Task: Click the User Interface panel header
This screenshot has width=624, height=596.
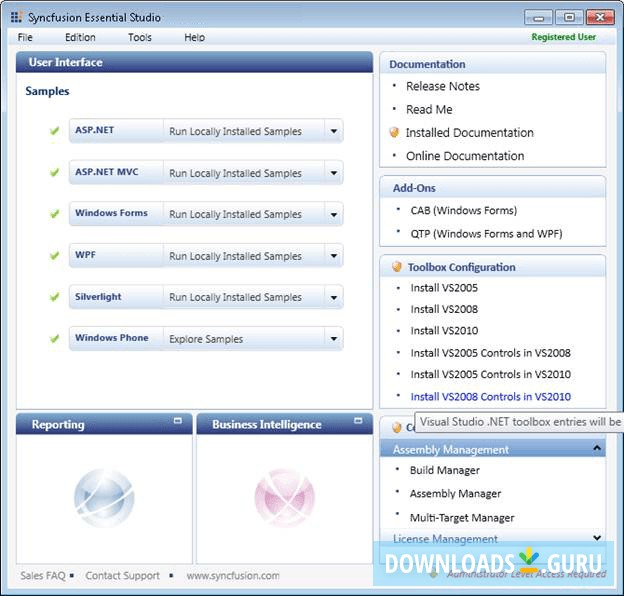Action: pos(194,62)
